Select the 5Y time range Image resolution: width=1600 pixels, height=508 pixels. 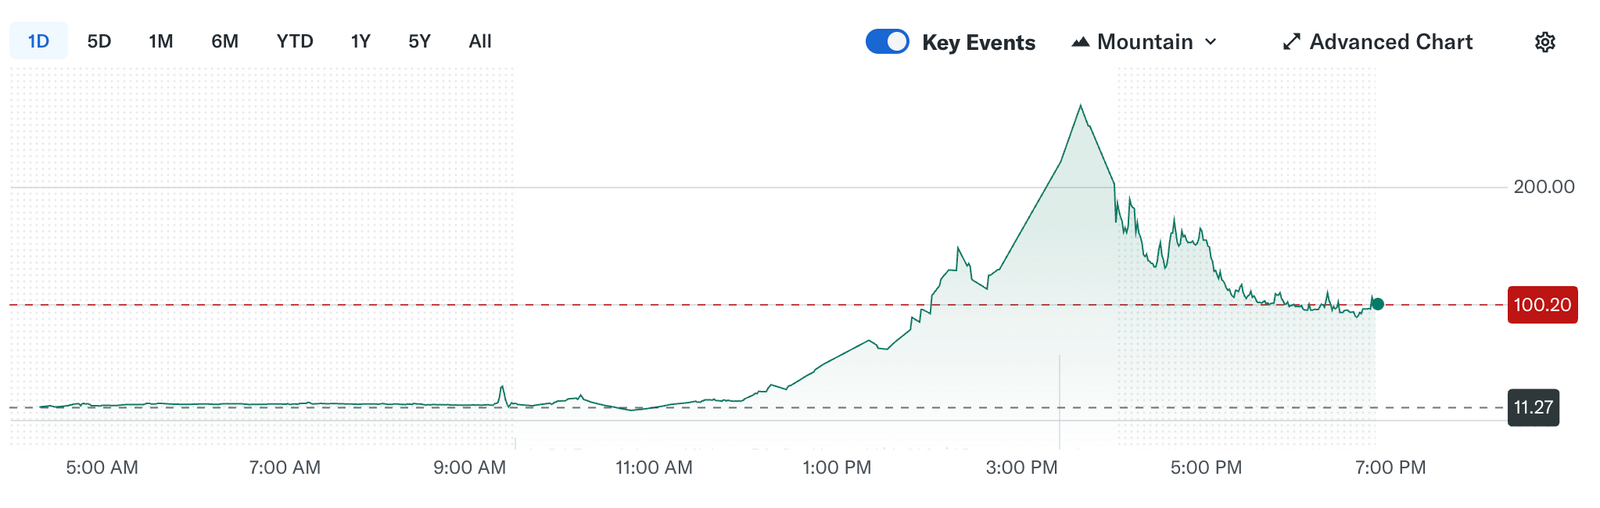(419, 41)
